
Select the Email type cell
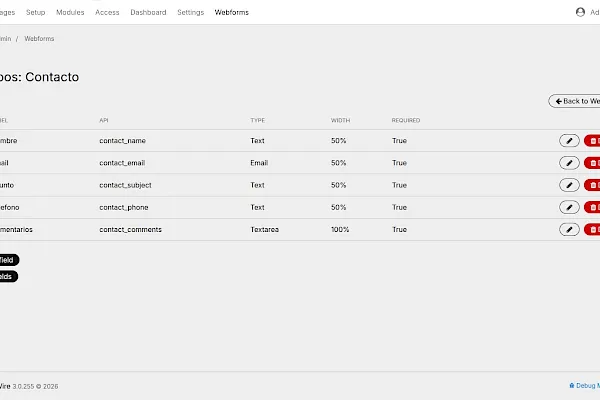(259, 163)
